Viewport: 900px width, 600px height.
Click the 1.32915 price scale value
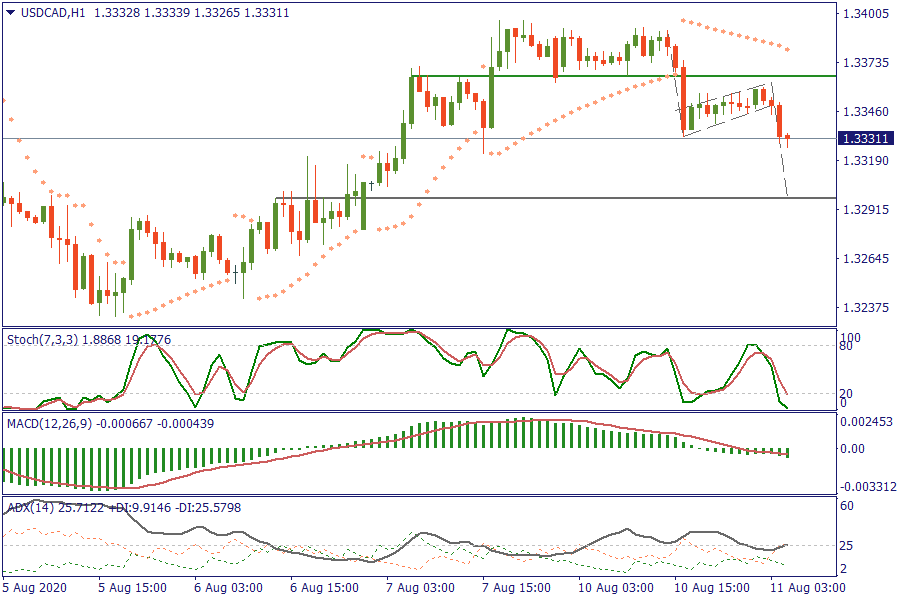point(866,210)
